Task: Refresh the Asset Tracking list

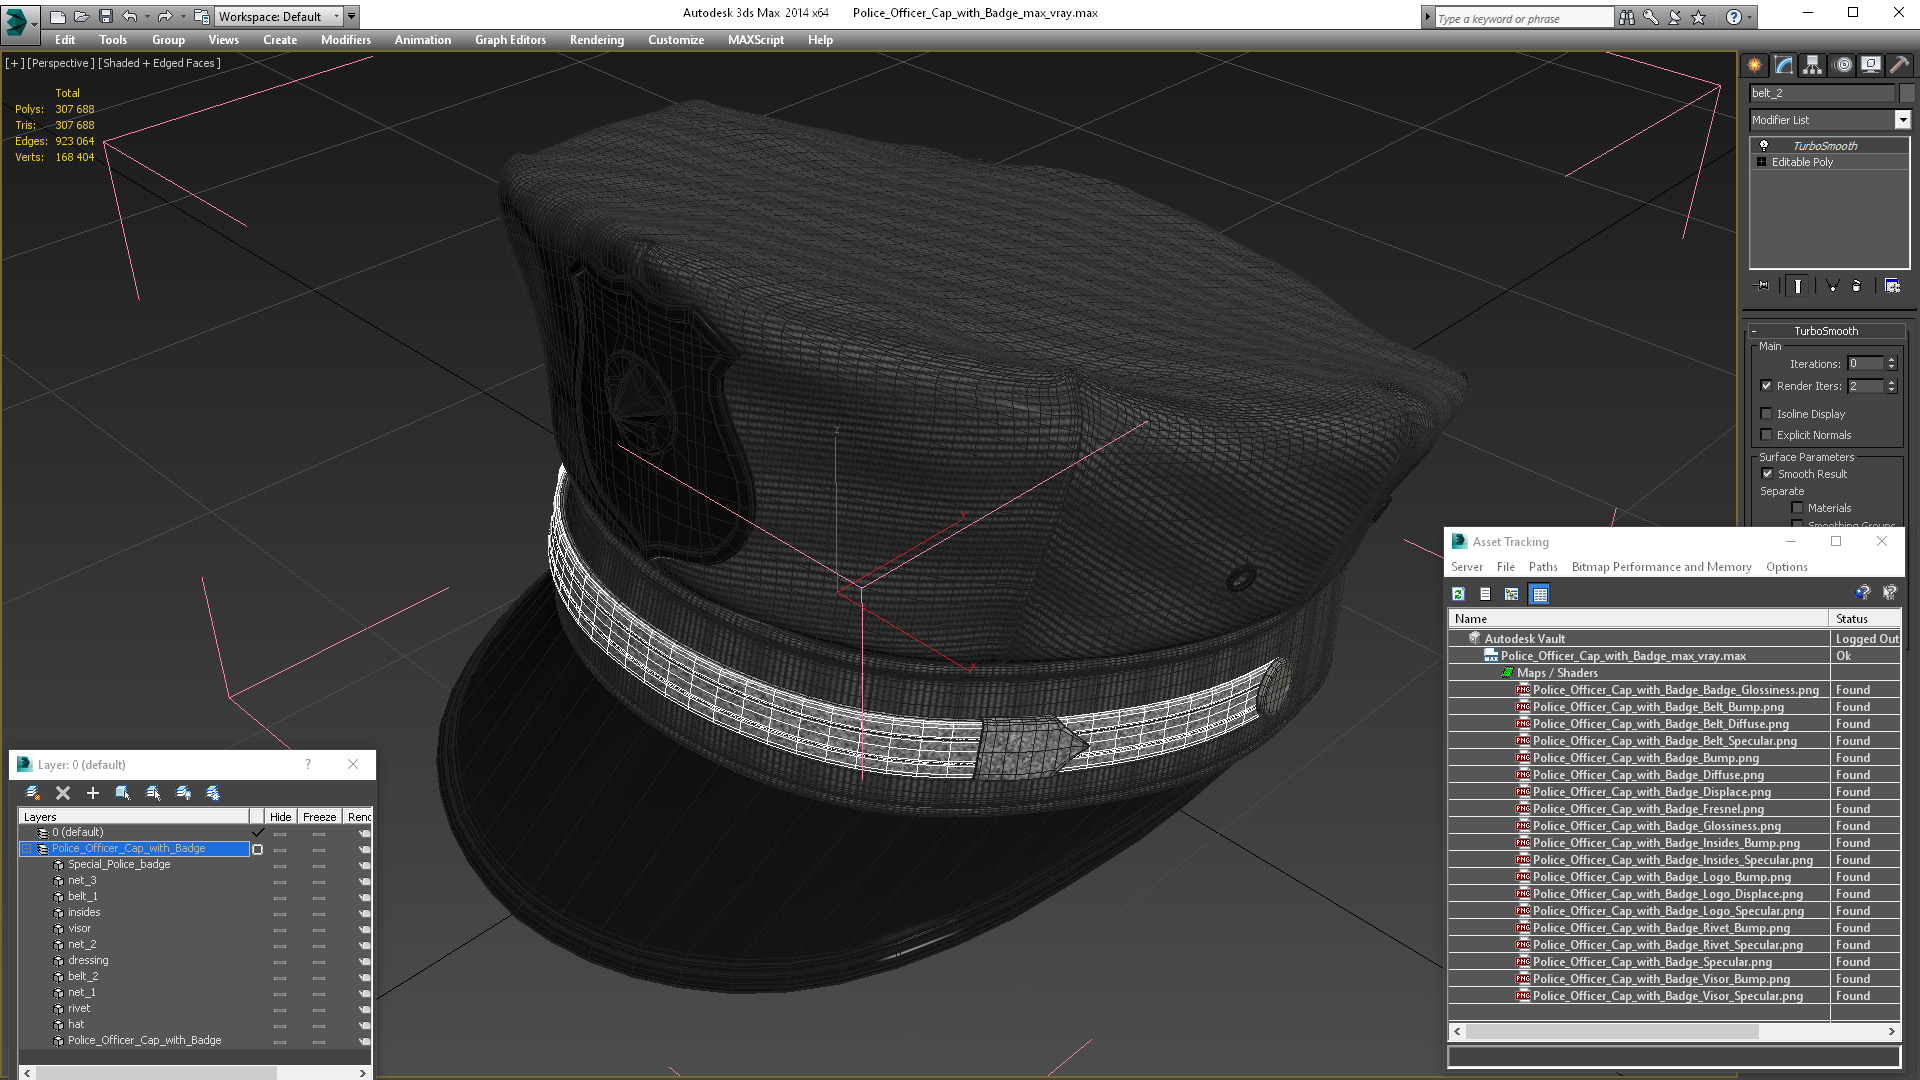Action: pos(1458,594)
